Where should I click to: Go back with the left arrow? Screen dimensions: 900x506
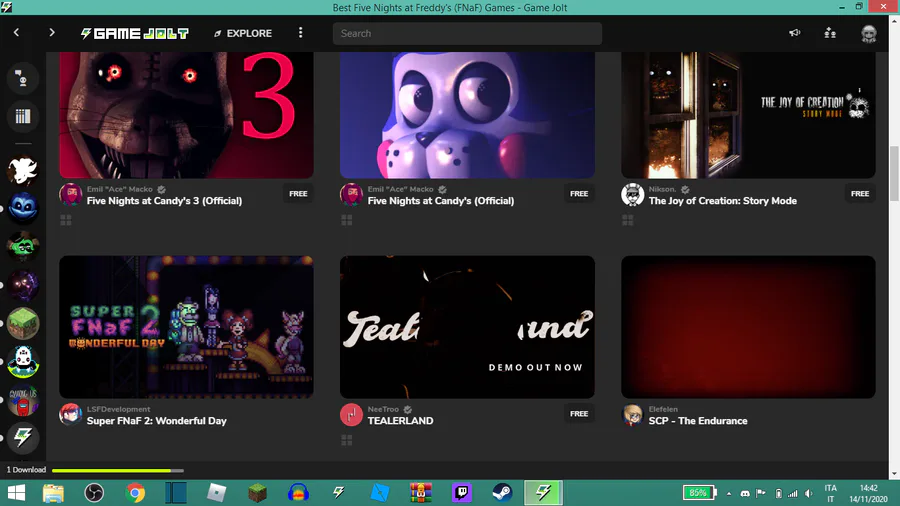click(x=17, y=33)
